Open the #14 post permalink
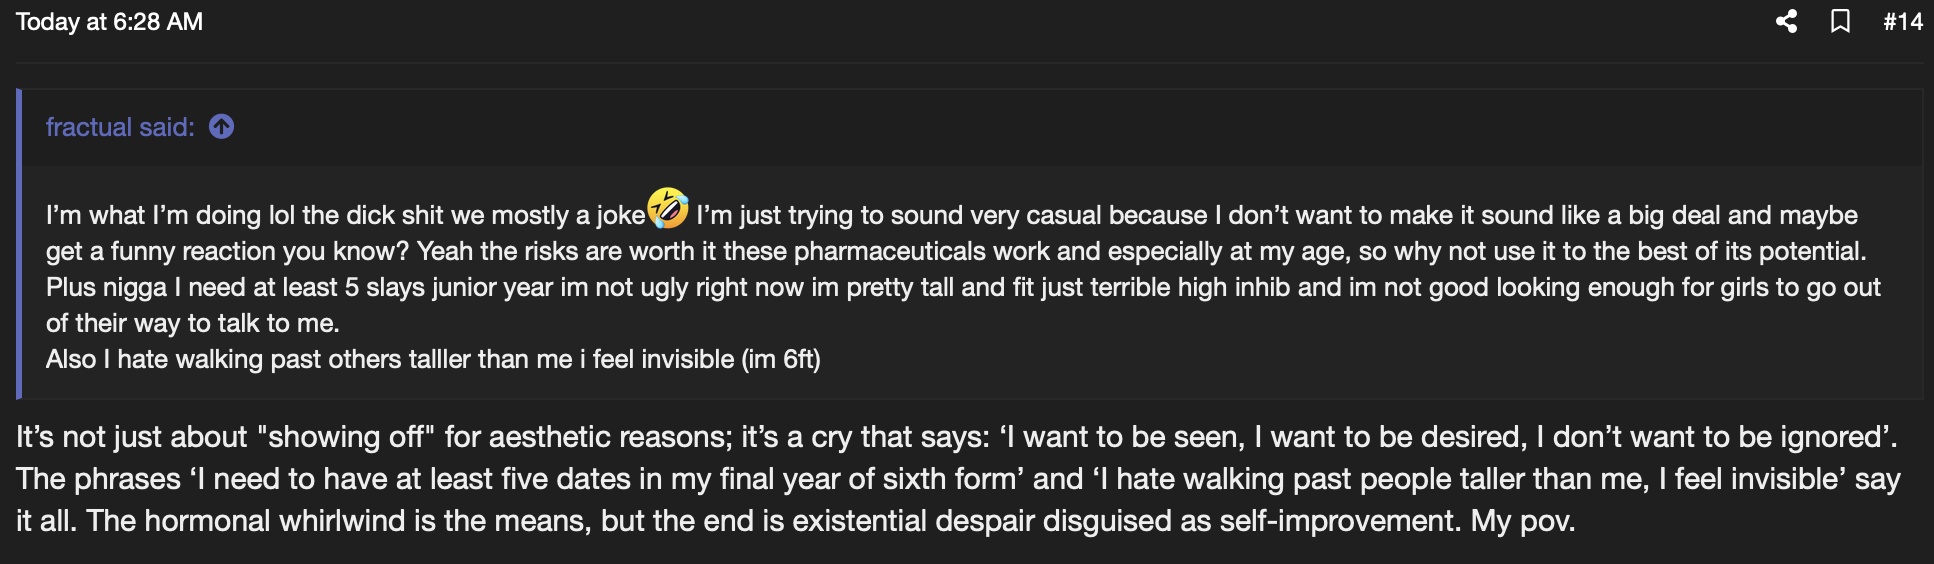 pos(1902,21)
